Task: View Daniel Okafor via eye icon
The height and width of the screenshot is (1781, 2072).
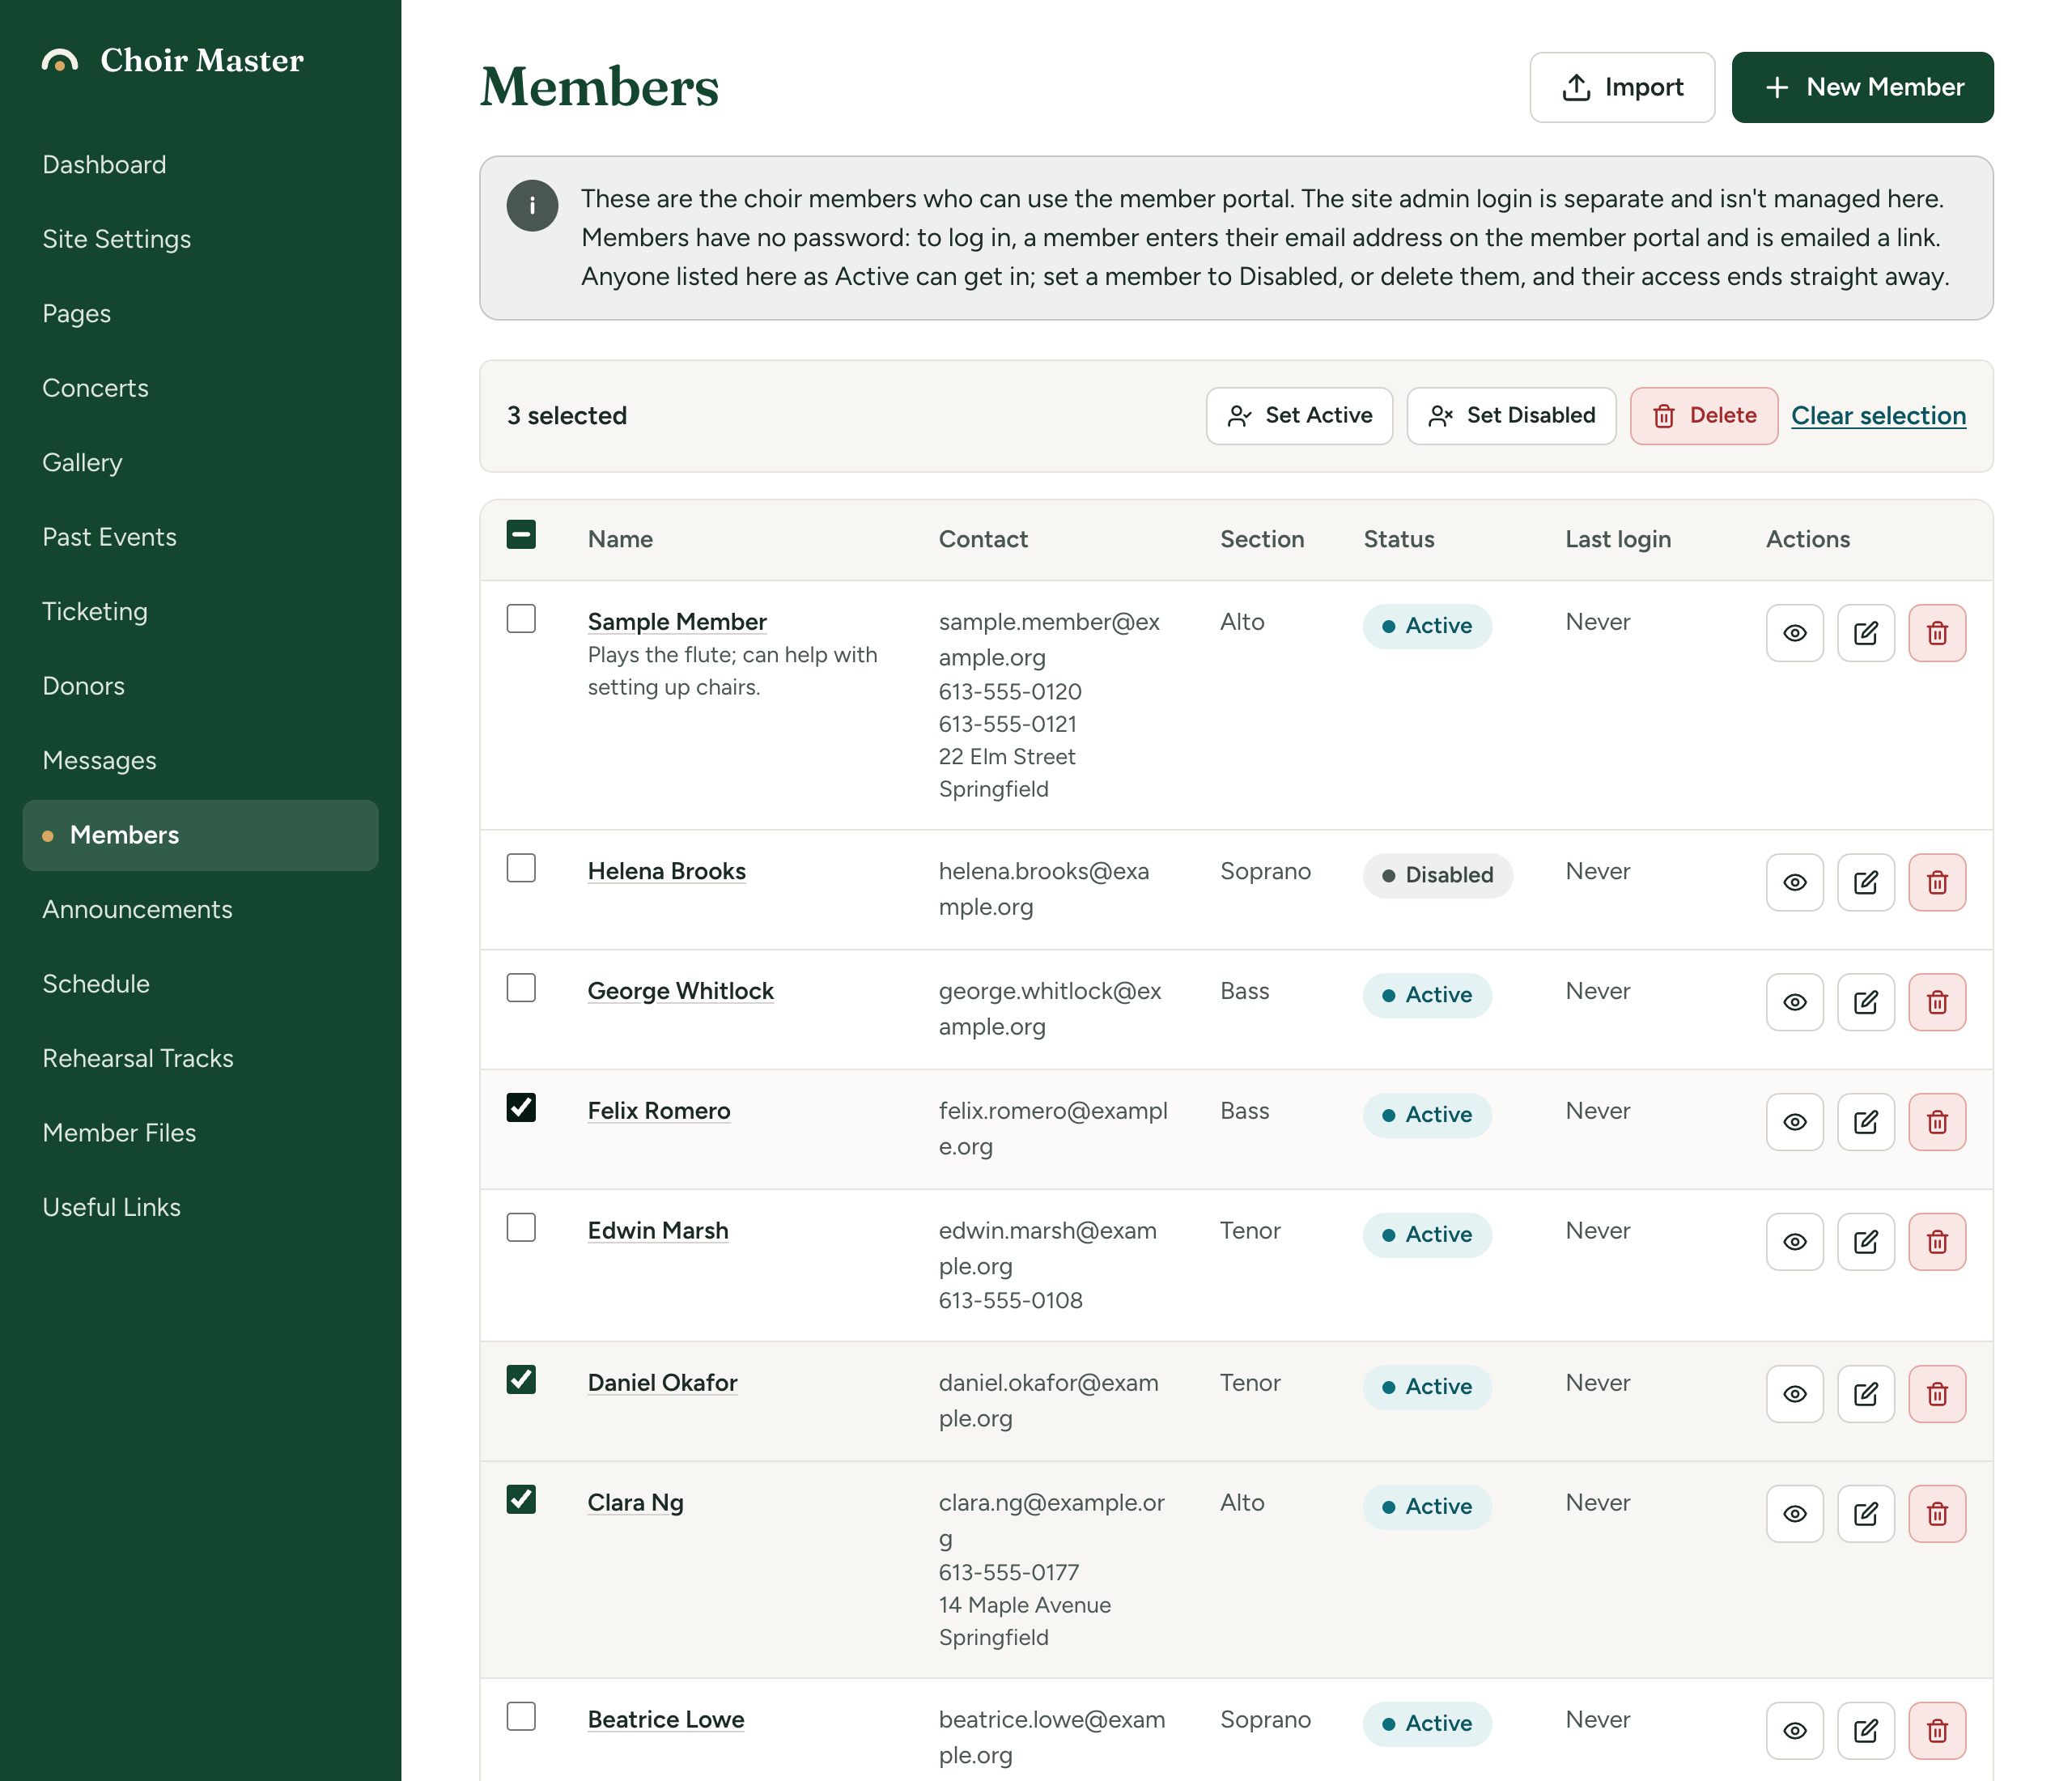Action: coord(1795,1394)
